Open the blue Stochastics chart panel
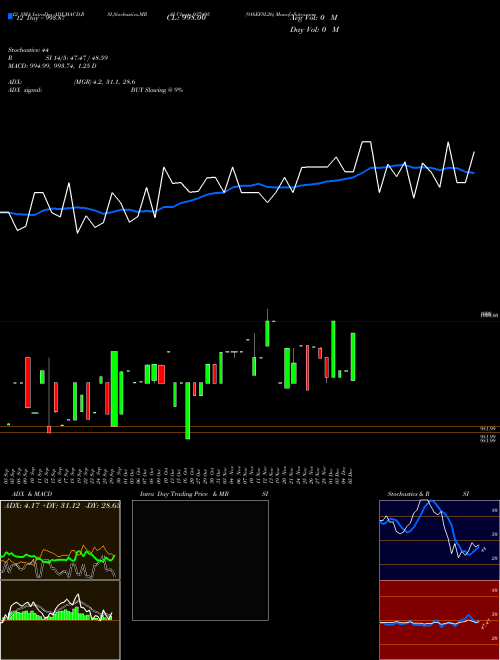This screenshot has width=500, height=660. (439, 540)
